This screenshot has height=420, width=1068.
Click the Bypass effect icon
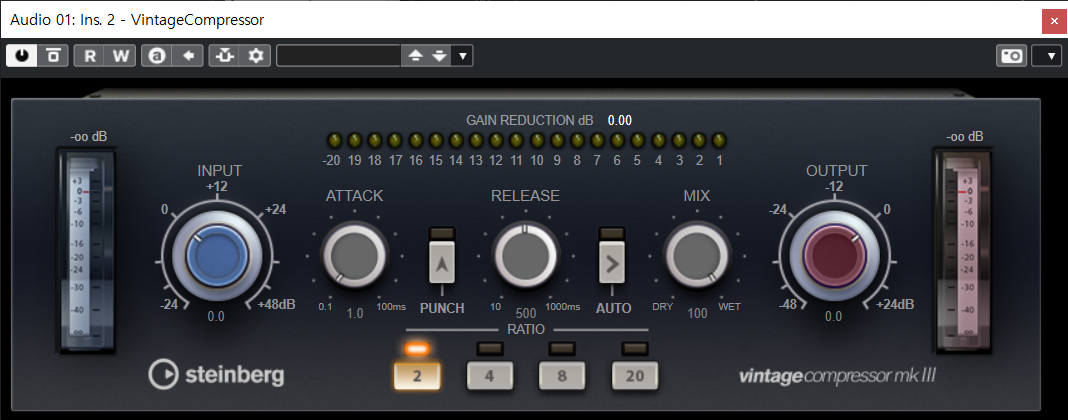[53, 56]
